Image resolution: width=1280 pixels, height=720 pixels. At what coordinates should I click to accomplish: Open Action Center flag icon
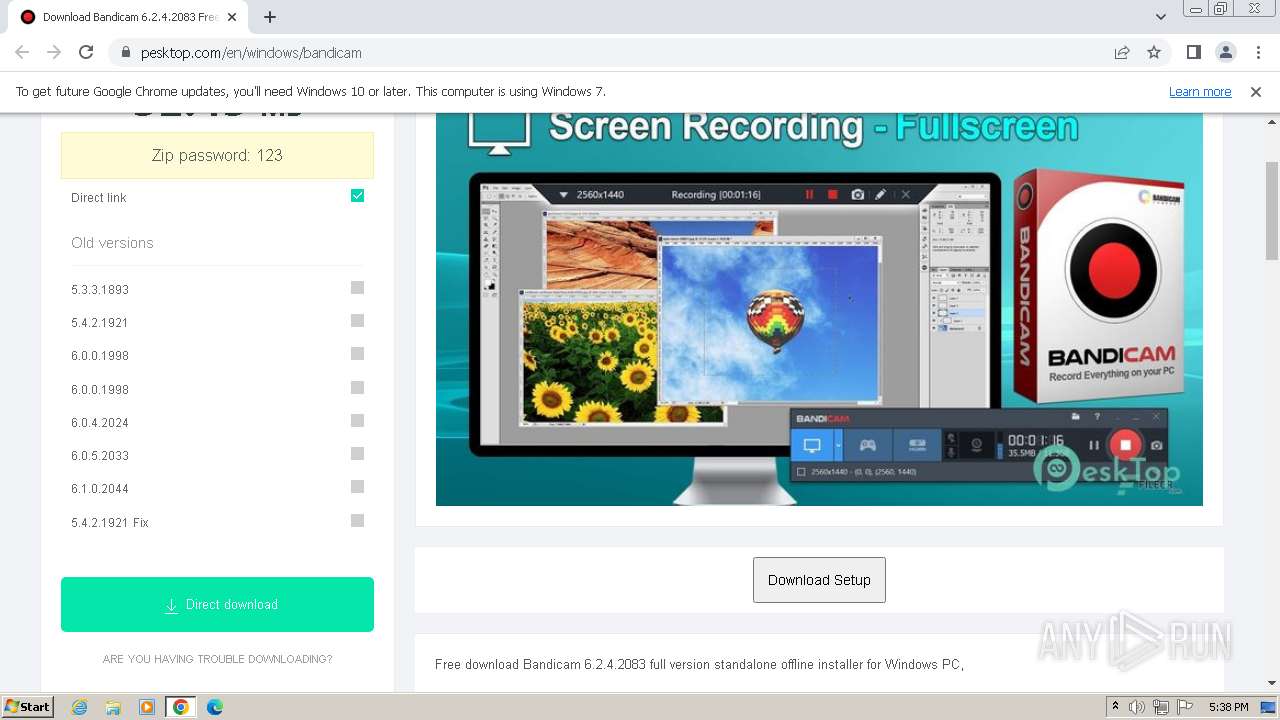(1185, 707)
